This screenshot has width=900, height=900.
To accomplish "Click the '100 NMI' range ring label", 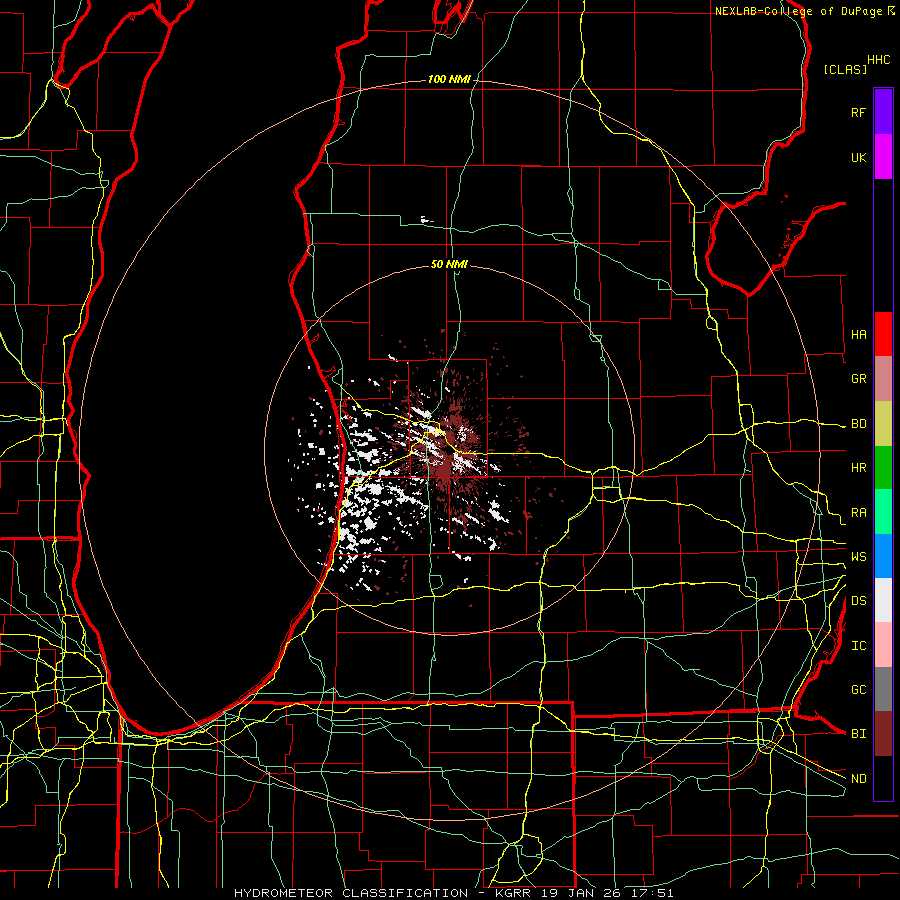I will pyautogui.click(x=449, y=79).
